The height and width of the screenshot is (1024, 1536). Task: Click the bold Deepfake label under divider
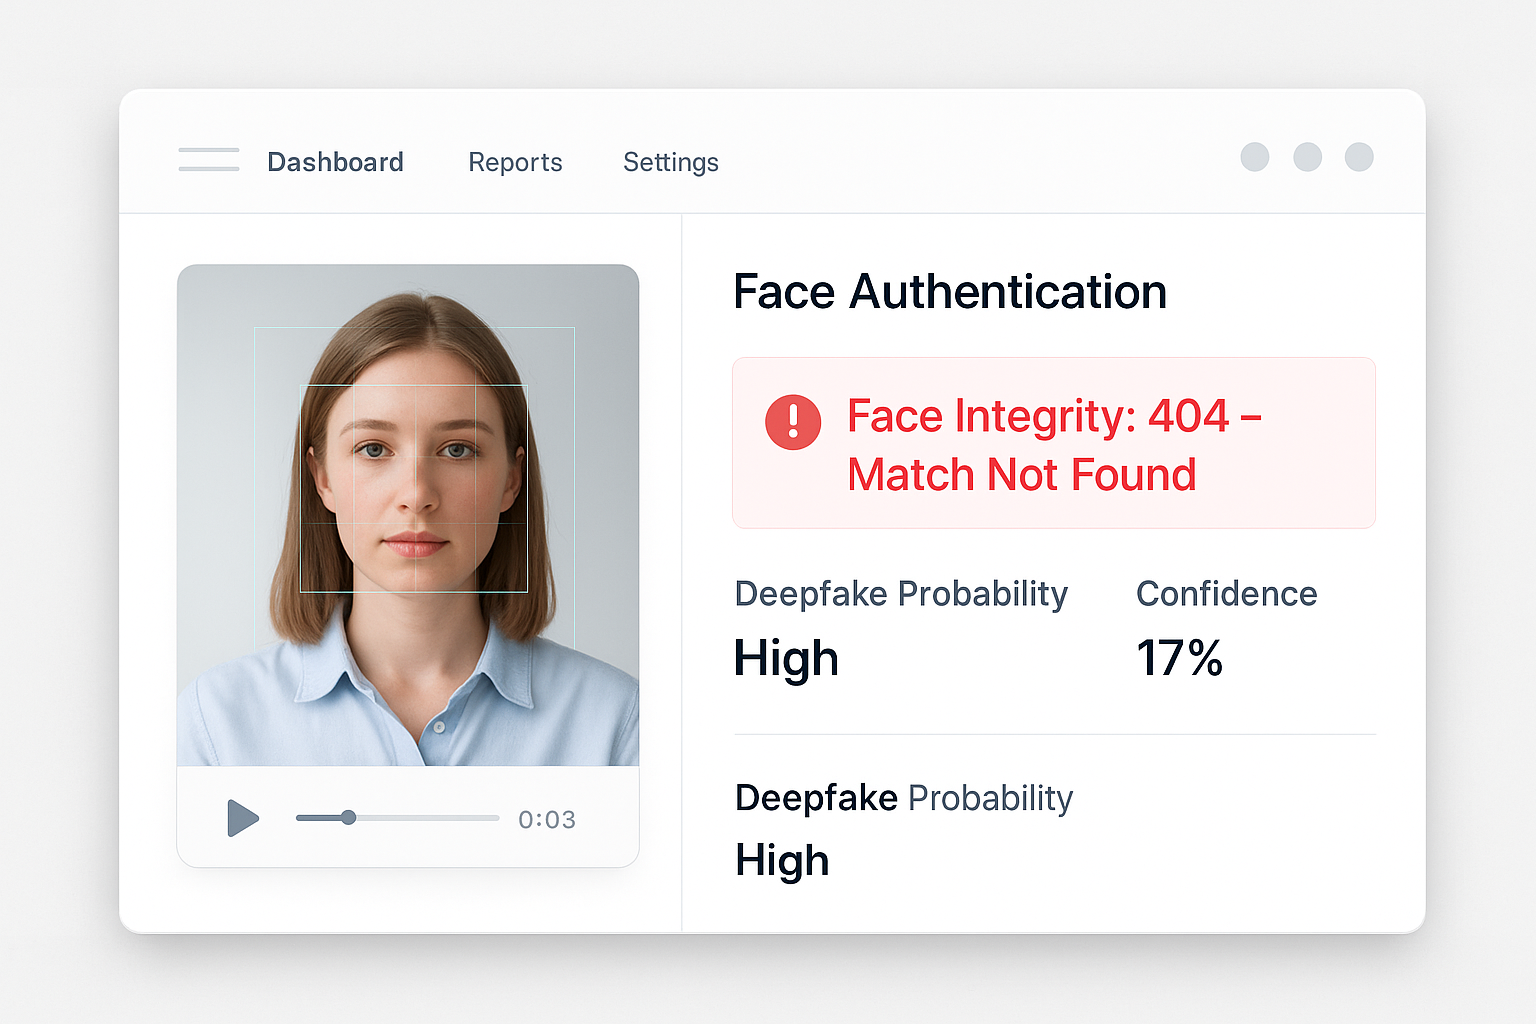[x=816, y=798]
